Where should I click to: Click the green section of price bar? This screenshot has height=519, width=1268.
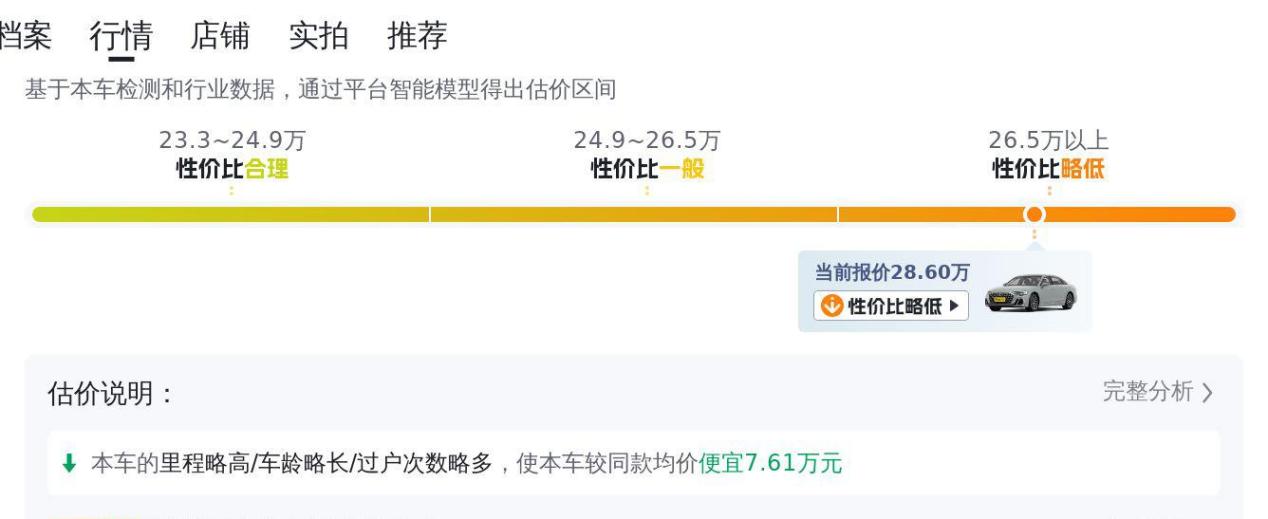[x=231, y=214]
